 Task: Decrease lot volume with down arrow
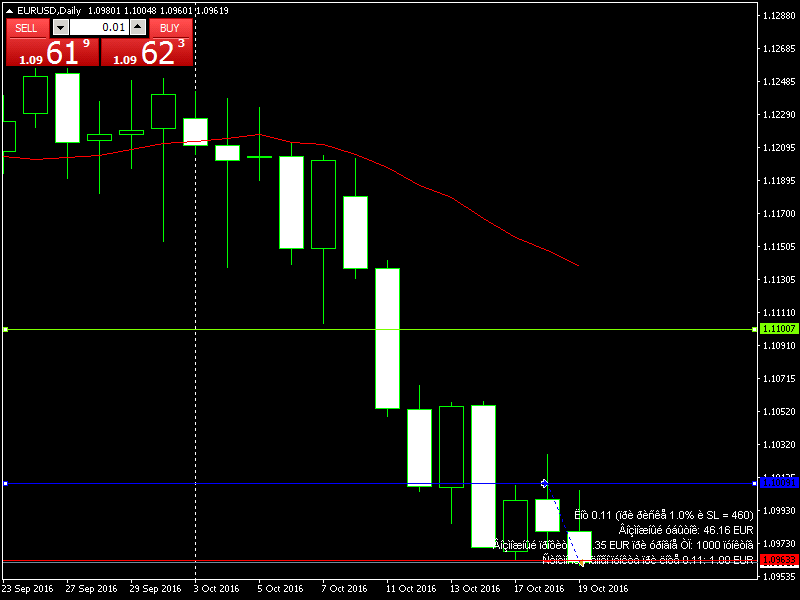pos(60,28)
